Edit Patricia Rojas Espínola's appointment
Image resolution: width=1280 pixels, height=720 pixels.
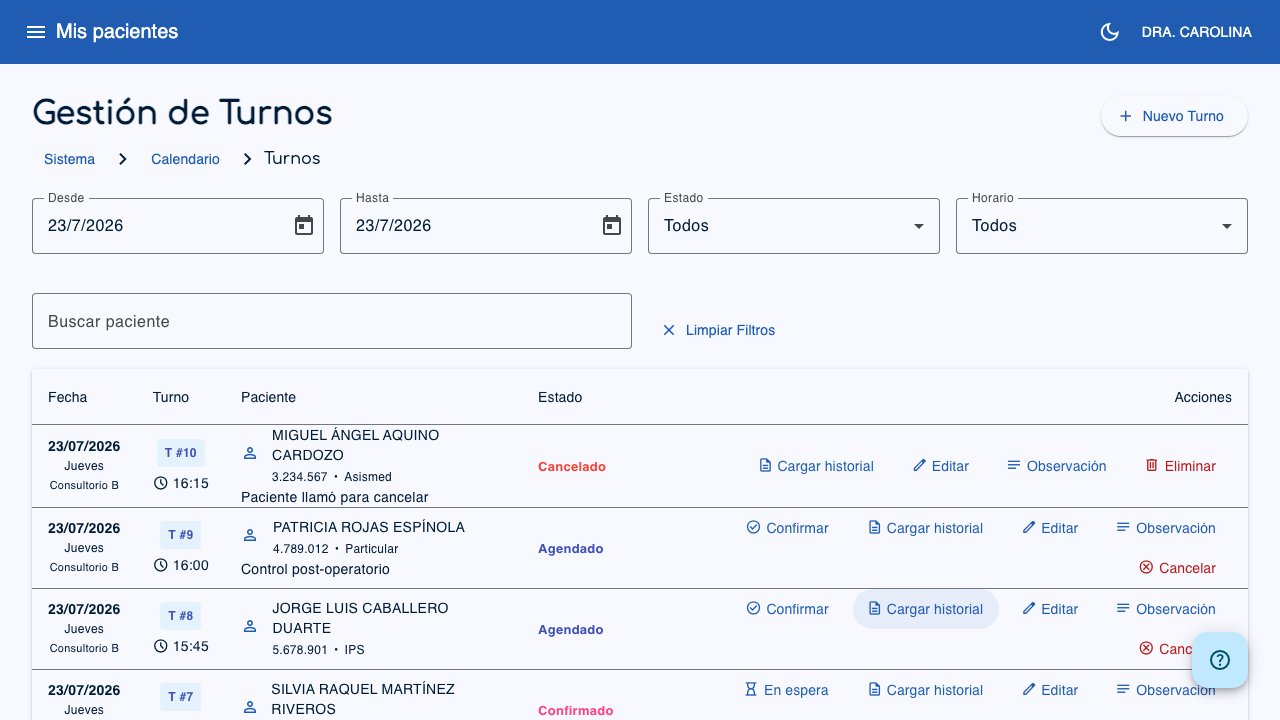click(x=1050, y=528)
